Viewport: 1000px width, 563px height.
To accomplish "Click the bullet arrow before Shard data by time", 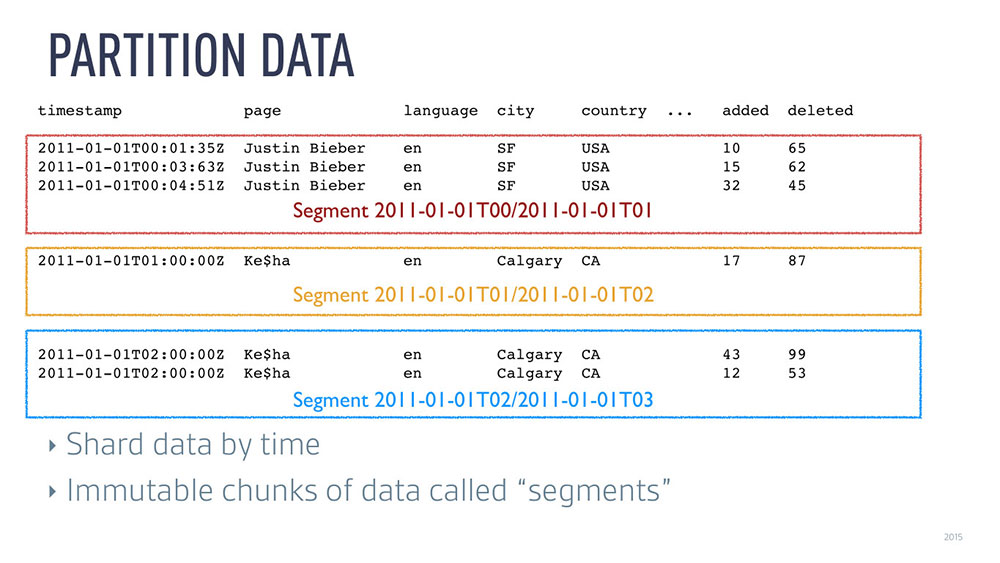I will (52, 445).
